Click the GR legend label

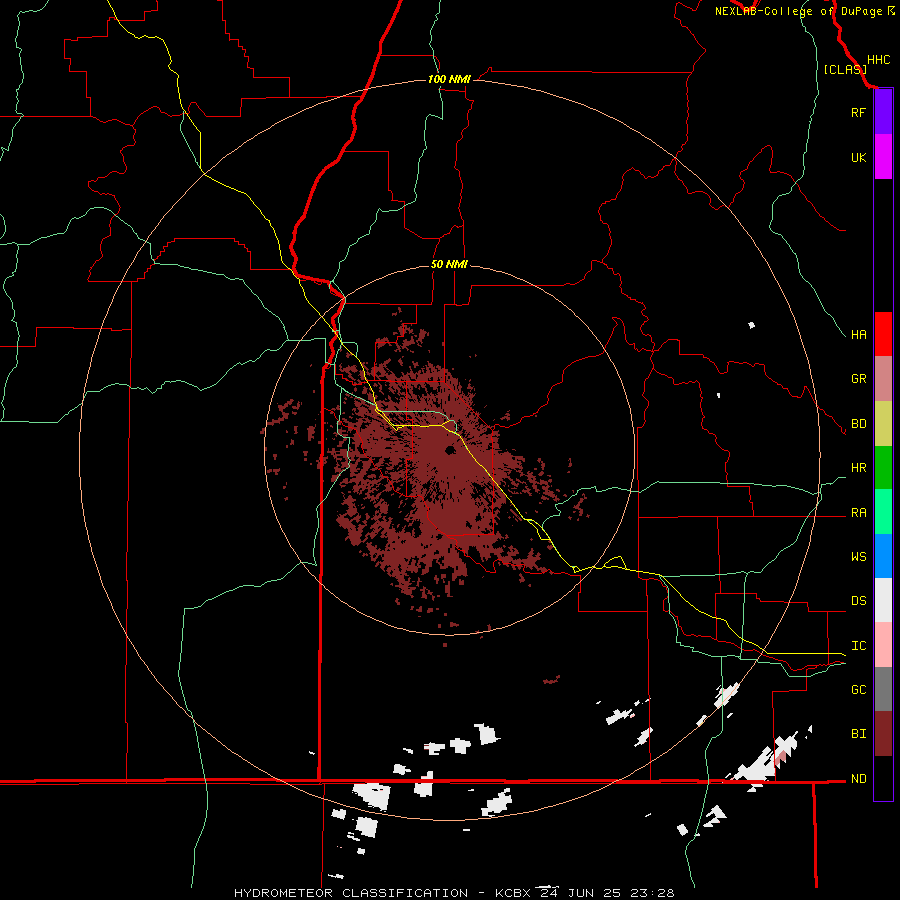(858, 379)
